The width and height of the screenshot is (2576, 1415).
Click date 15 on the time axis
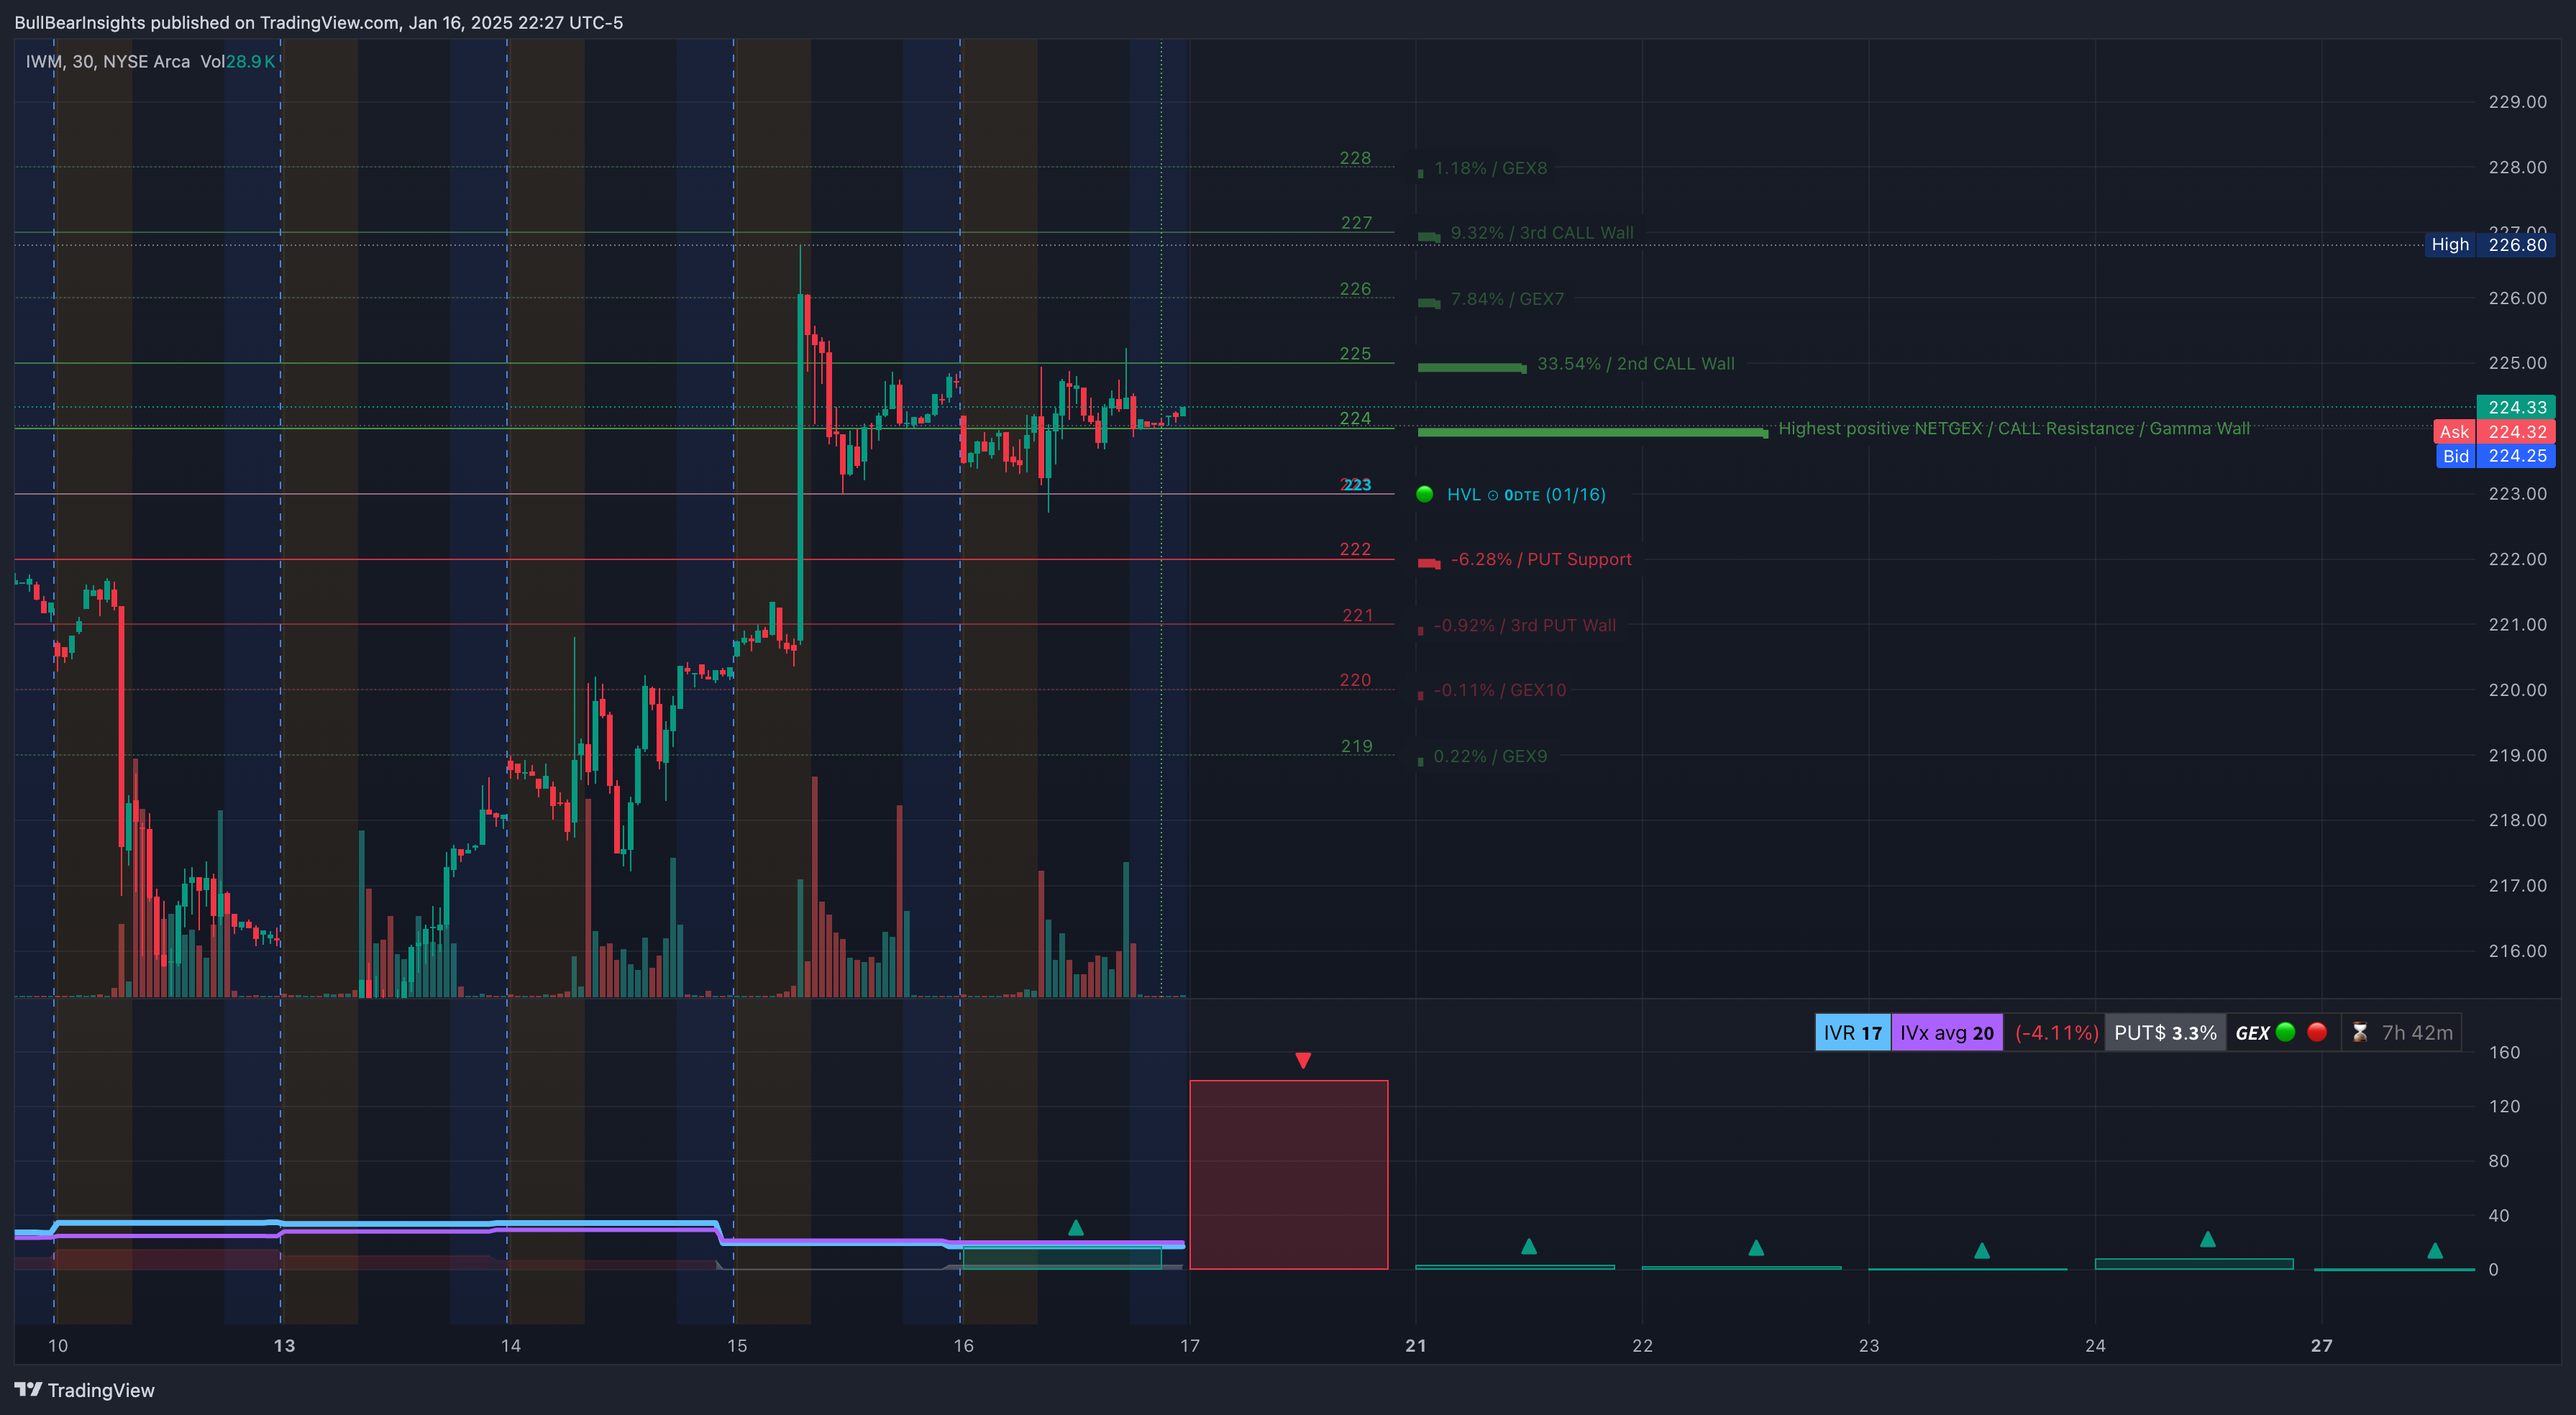(x=737, y=1345)
